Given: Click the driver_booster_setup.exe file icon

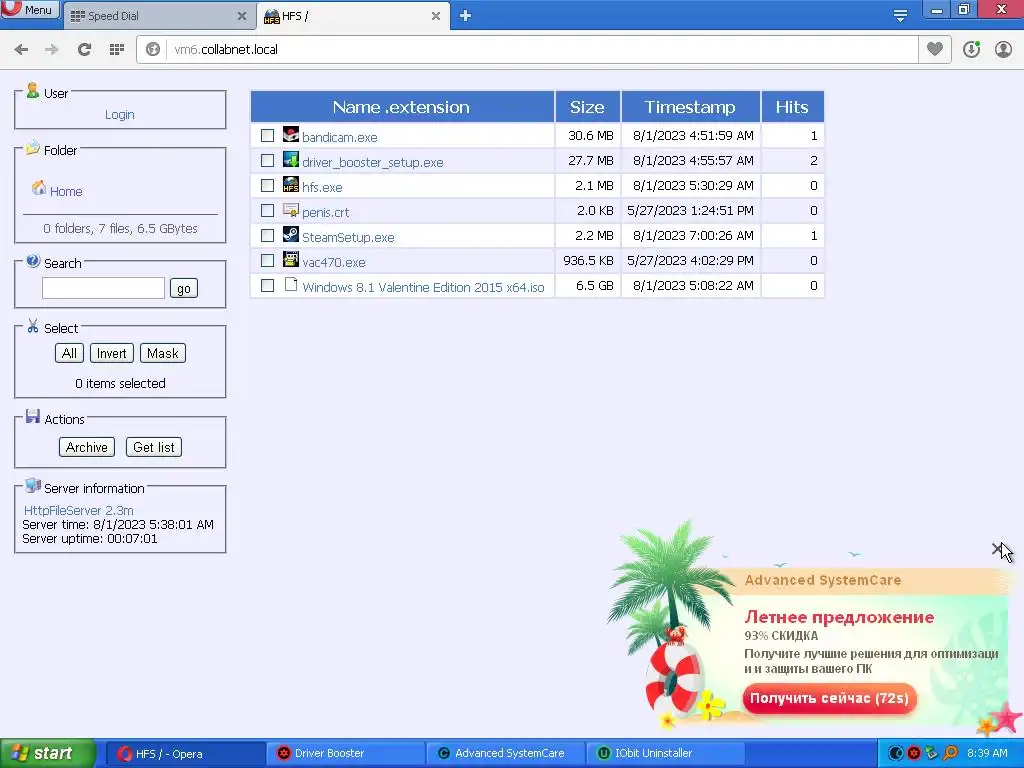Looking at the screenshot, I should coord(291,159).
